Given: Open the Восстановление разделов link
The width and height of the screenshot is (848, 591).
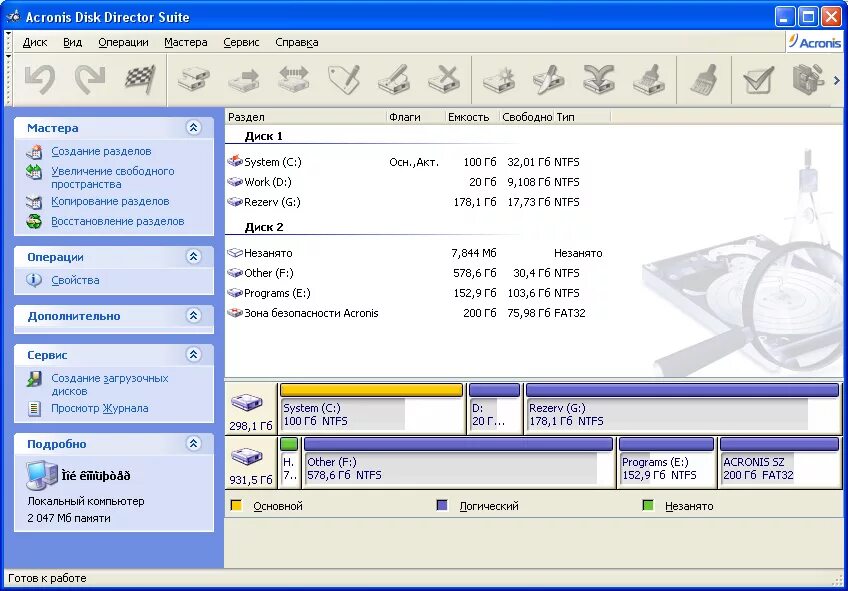Looking at the screenshot, I should 117,221.
